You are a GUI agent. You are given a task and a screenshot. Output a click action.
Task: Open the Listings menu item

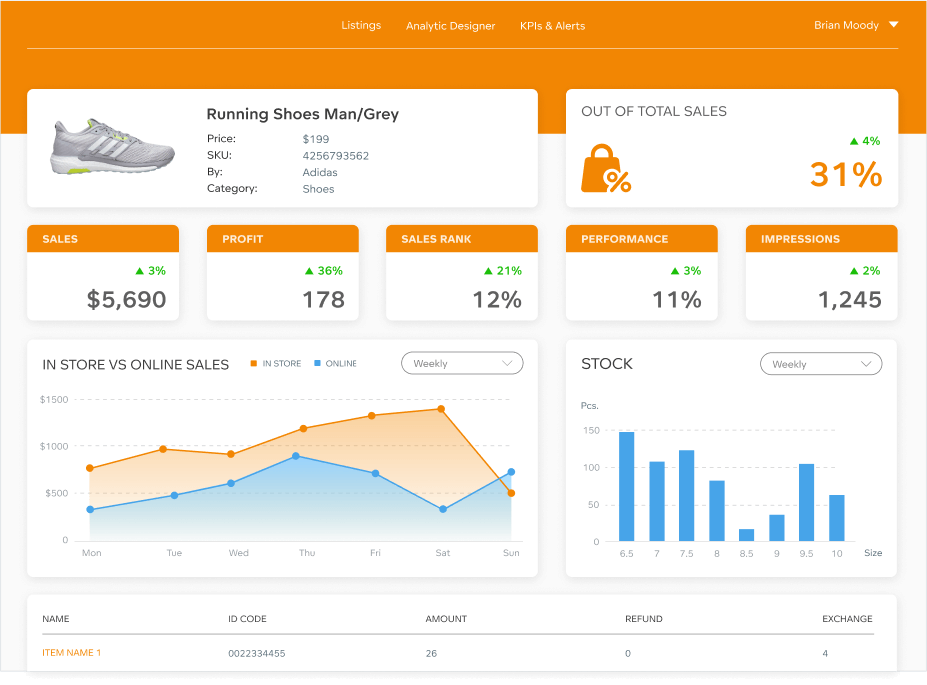(361, 26)
